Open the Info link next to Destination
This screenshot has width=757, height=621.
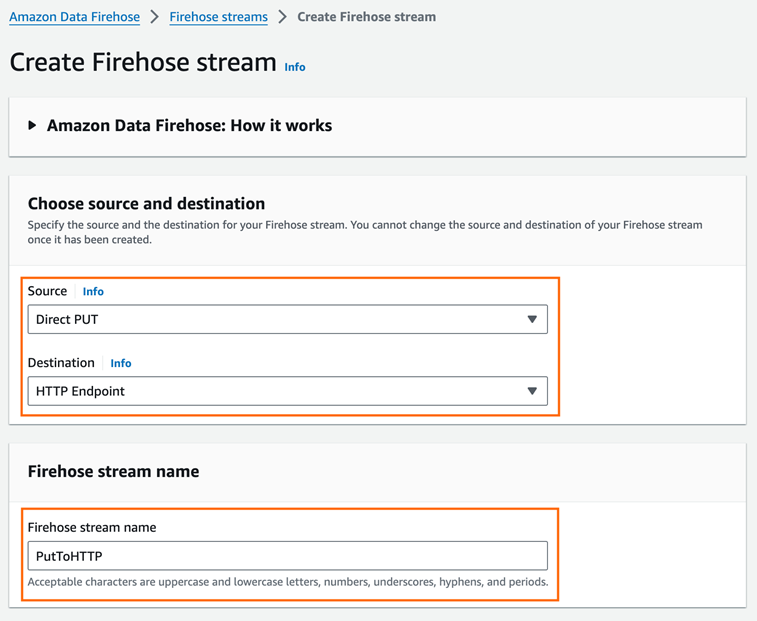pyautogui.click(x=121, y=363)
